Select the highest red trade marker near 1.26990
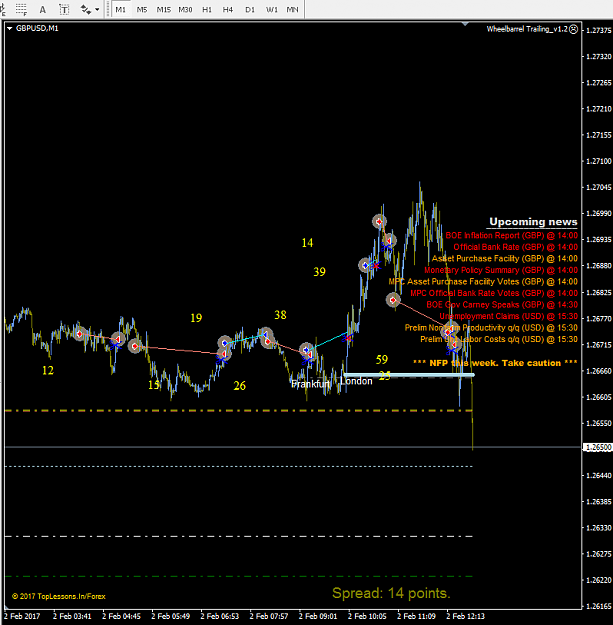Screen dimensions: 613x625 (x=379, y=221)
